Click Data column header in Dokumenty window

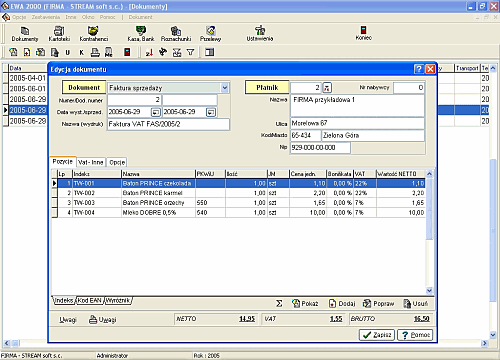(28, 68)
